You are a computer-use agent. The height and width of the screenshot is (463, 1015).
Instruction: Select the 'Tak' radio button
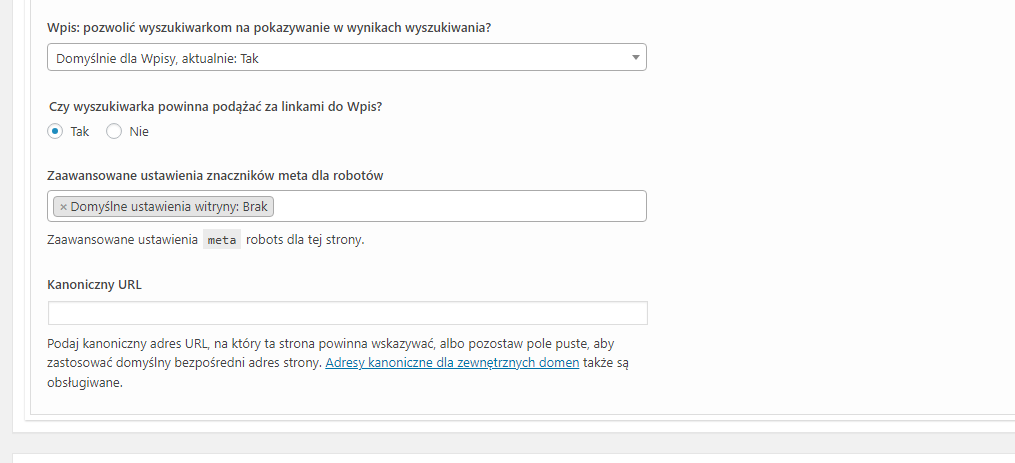click(x=55, y=131)
